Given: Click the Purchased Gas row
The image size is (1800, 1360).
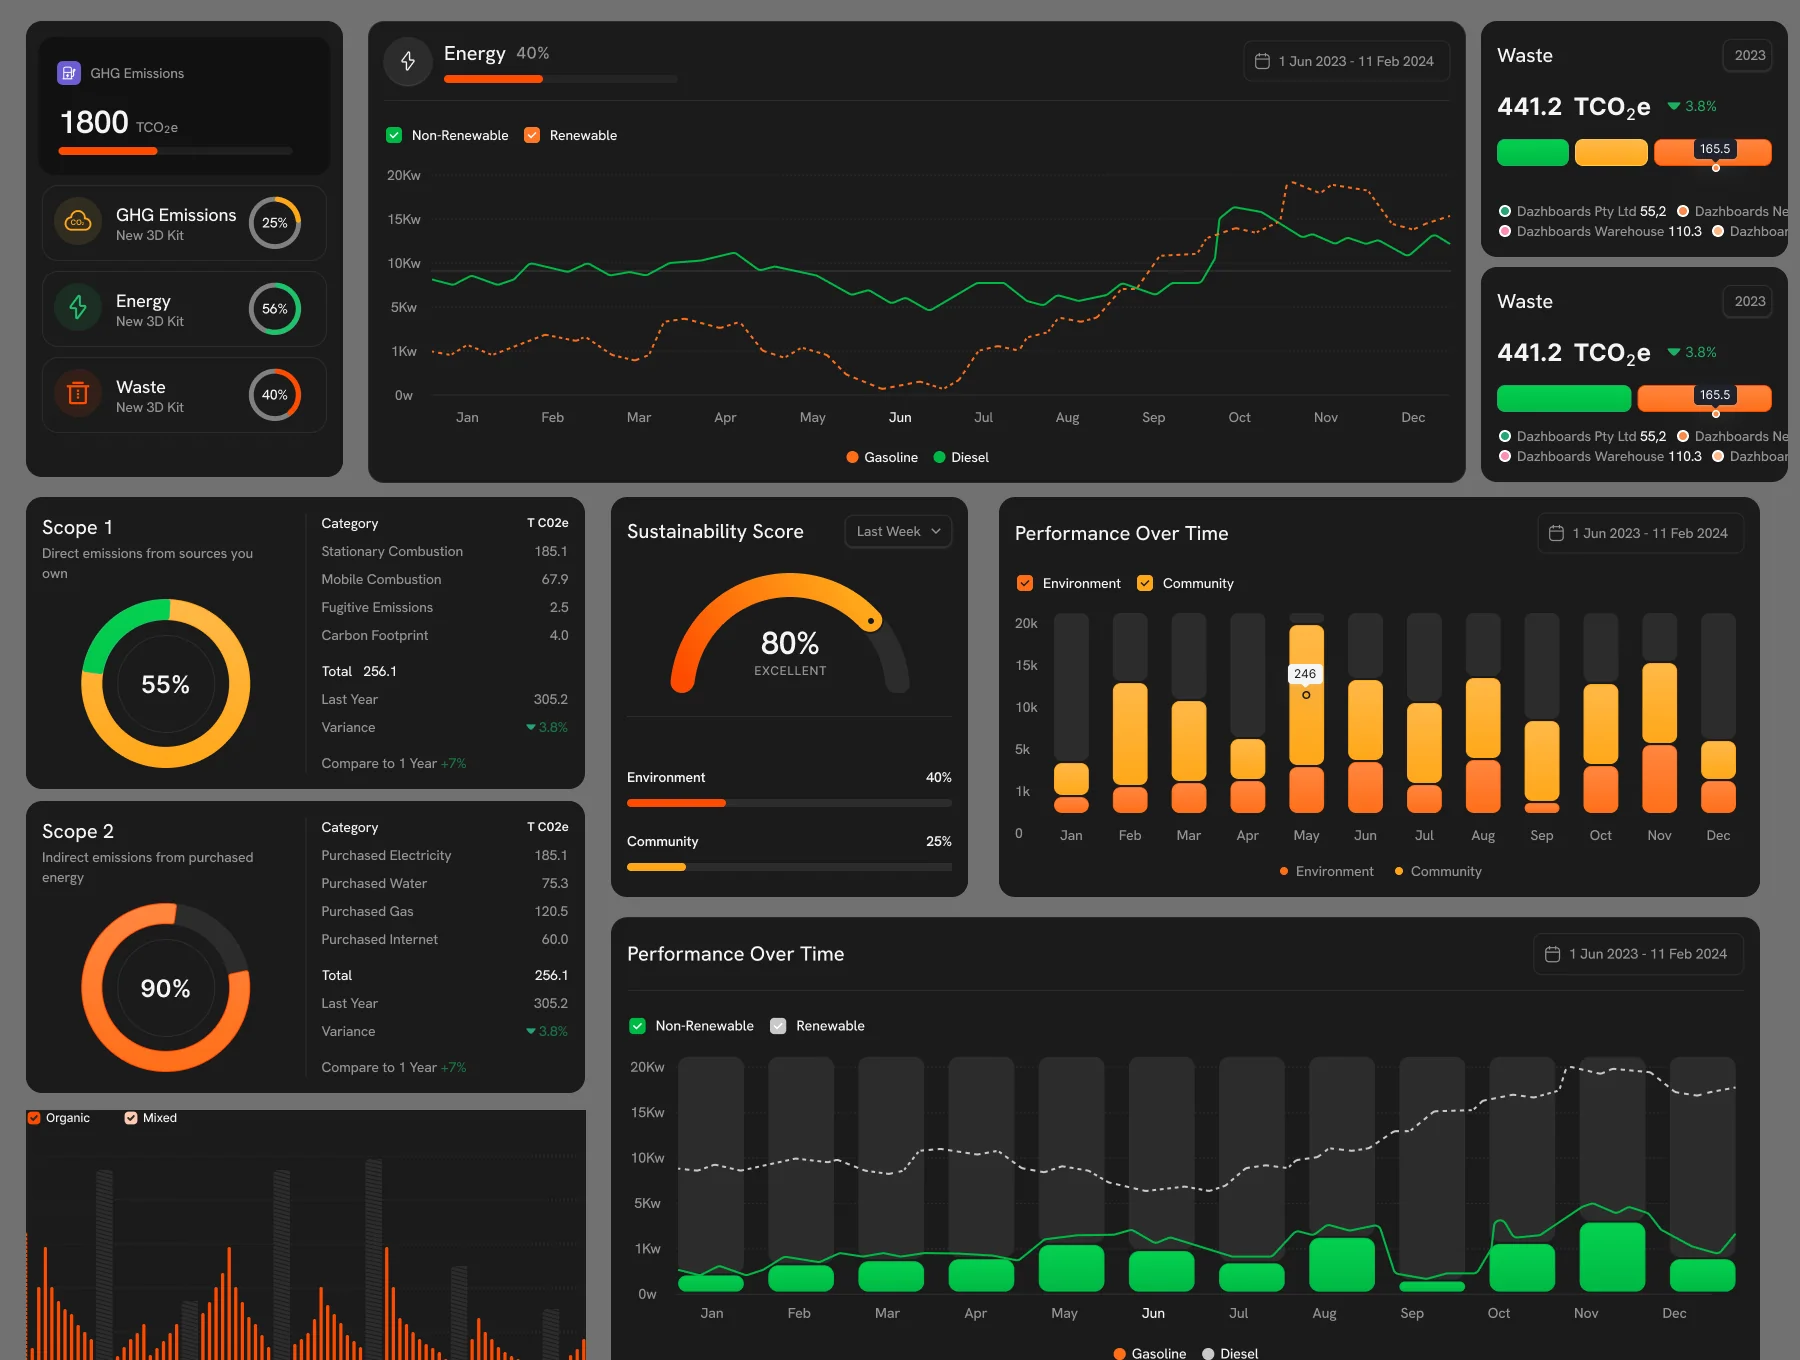Looking at the screenshot, I should 445,911.
